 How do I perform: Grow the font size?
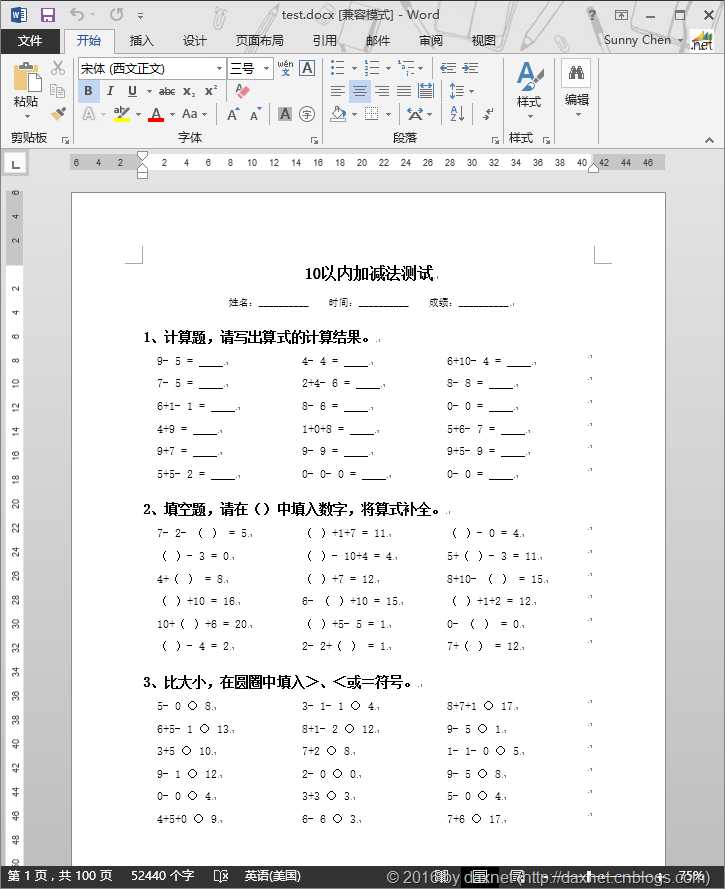click(x=233, y=115)
